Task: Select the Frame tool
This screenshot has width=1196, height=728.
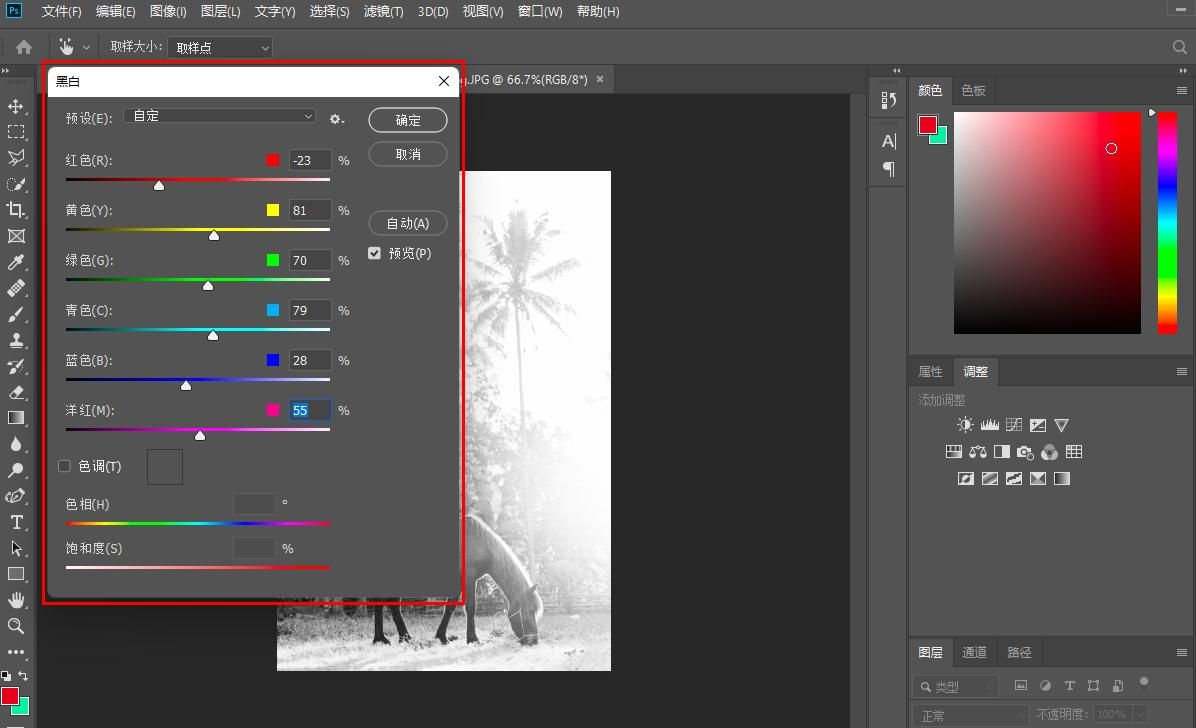Action: (16, 236)
